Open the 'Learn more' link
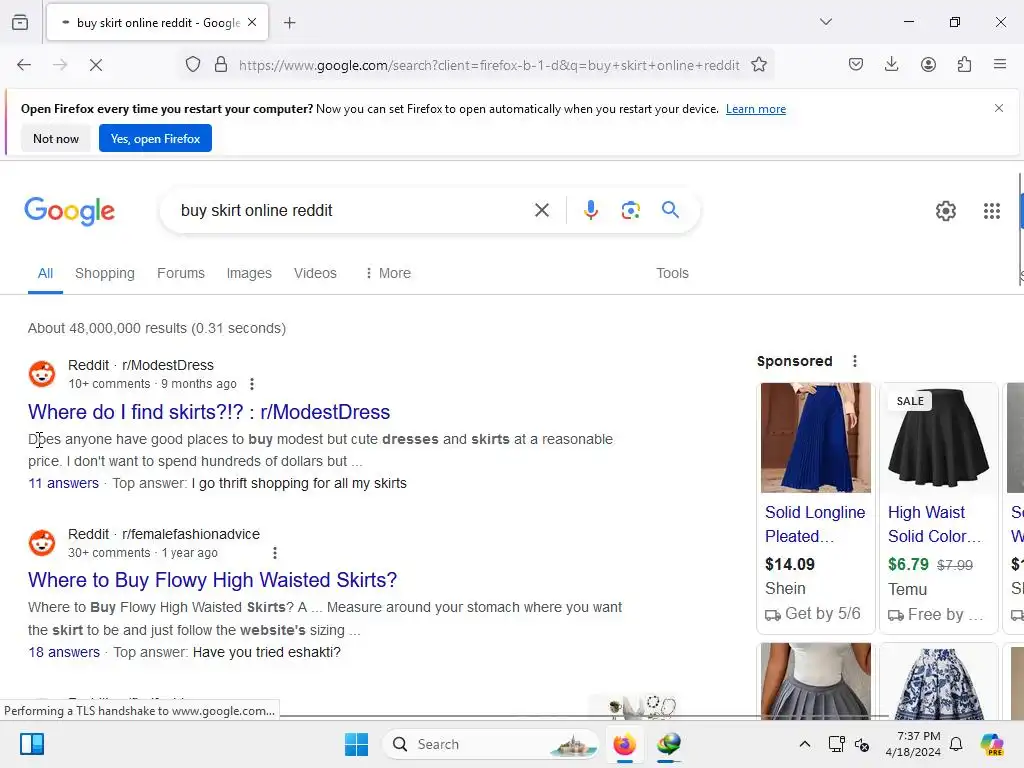Viewport: 1024px width, 768px height. coord(756,109)
